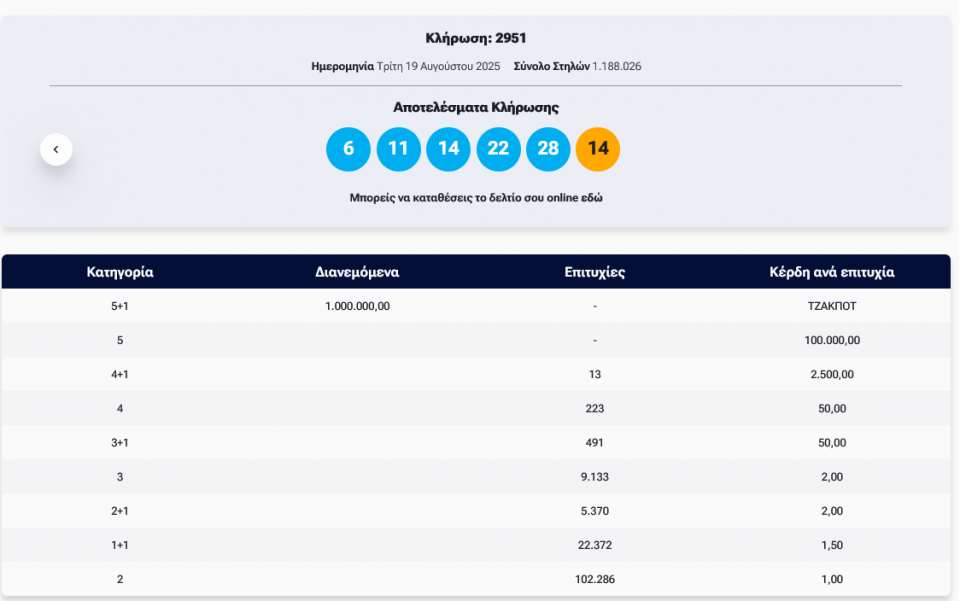This screenshot has width=960, height=601.
Task: Click the ΤΖΑΚΠΟΤ prize cell
Action: (831, 306)
